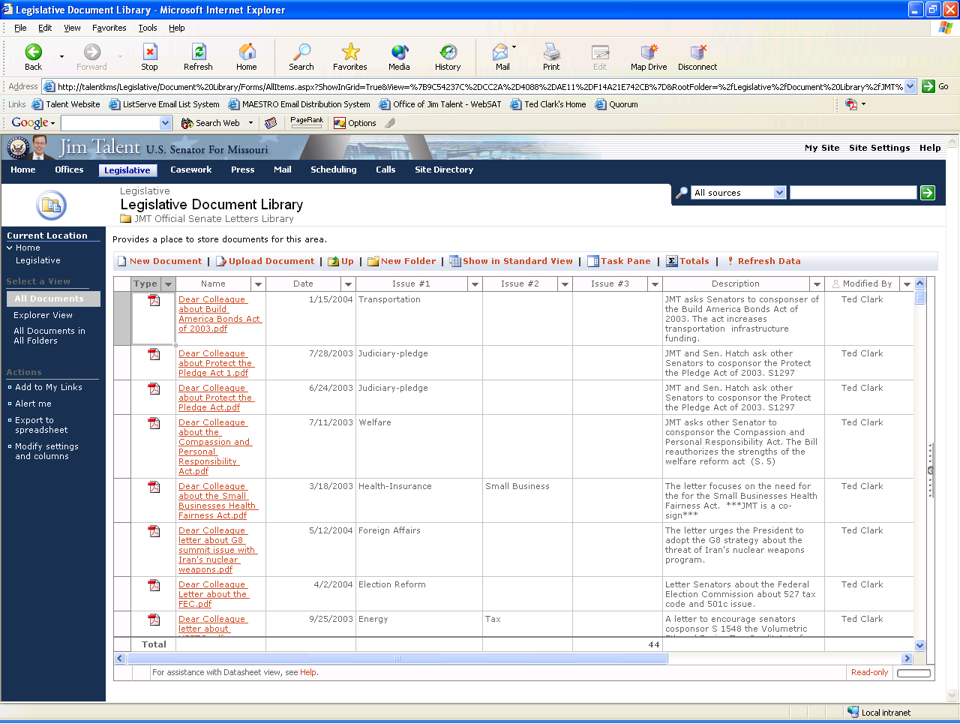Open the Favorites star icon

pyautogui.click(x=350, y=57)
